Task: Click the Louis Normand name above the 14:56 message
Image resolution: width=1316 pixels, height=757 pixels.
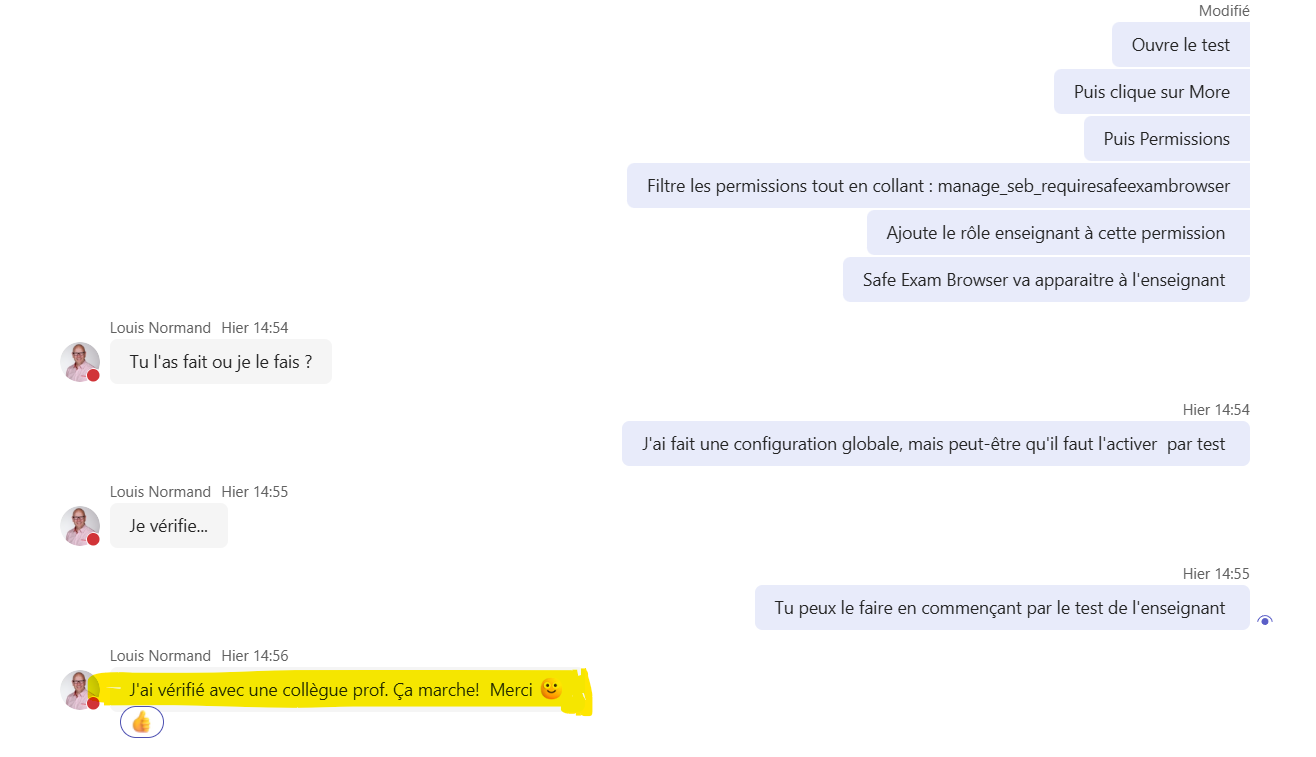Action: click(160, 656)
